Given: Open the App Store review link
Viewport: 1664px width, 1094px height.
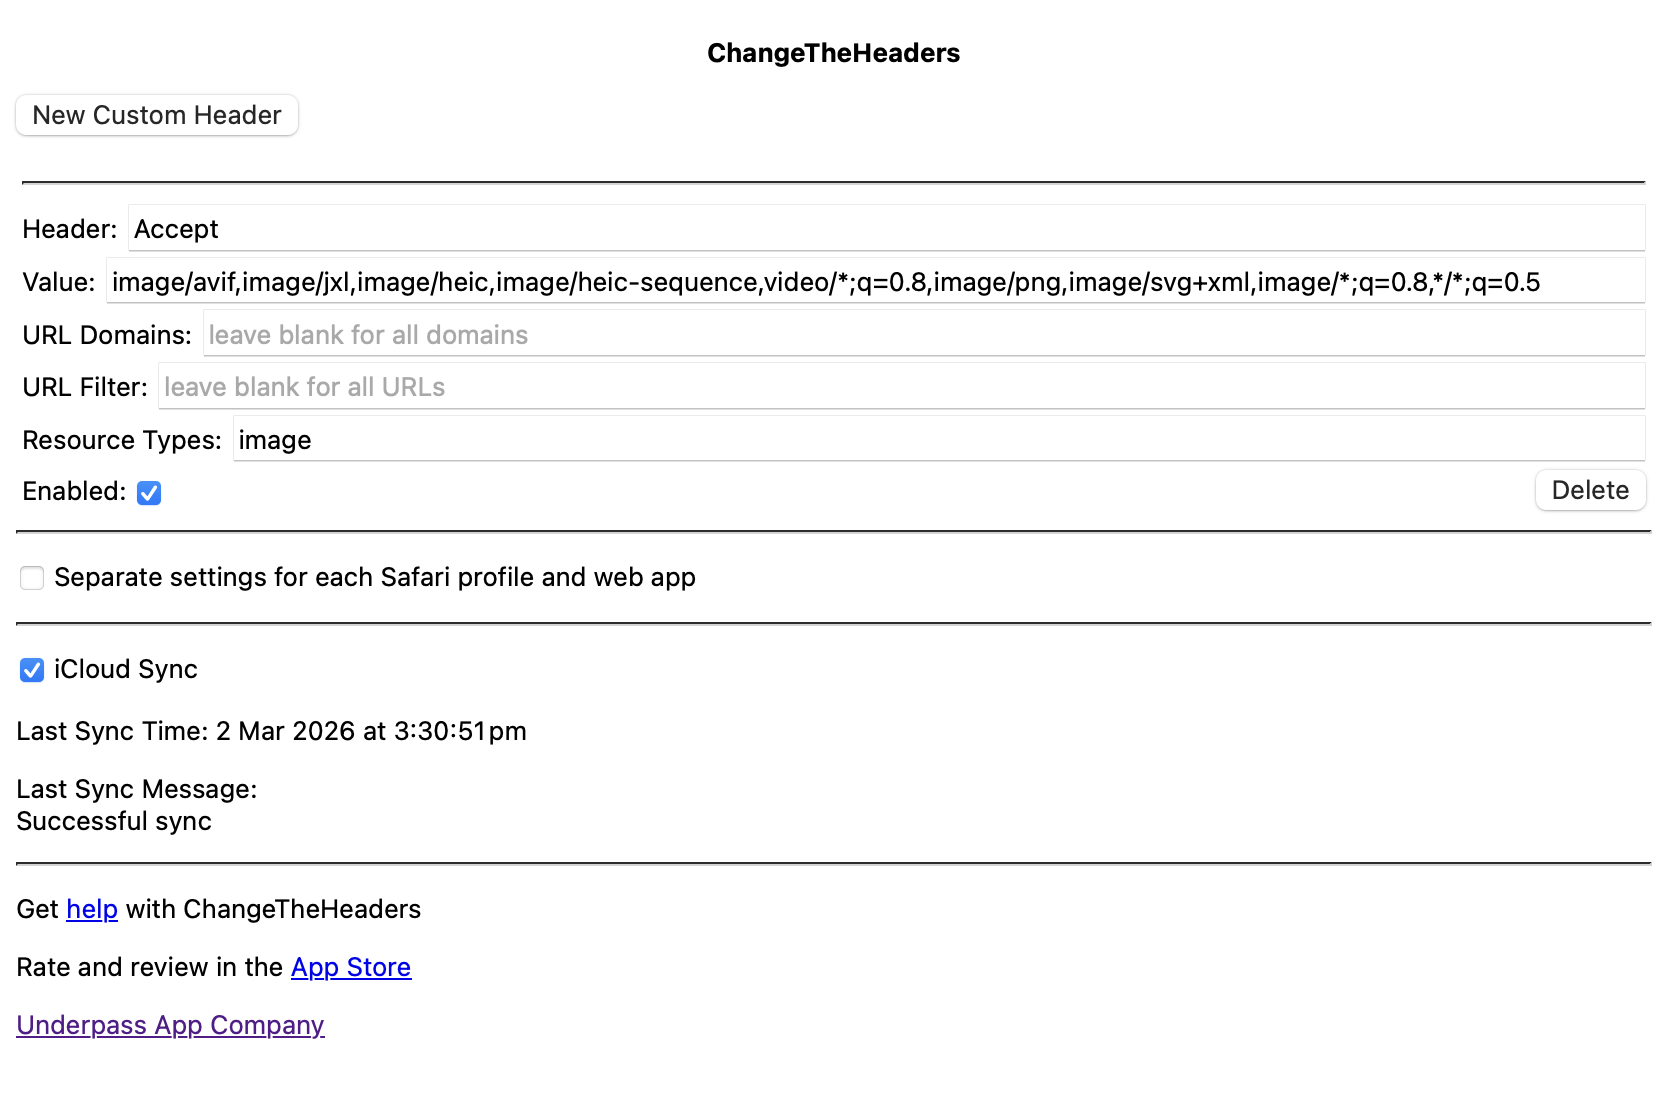Looking at the screenshot, I should tap(351, 967).
